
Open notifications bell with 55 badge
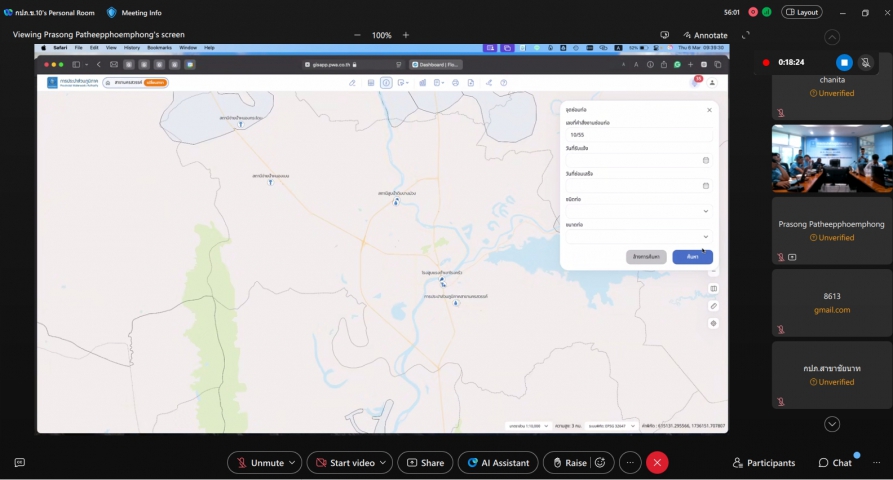(x=695, y=82)
